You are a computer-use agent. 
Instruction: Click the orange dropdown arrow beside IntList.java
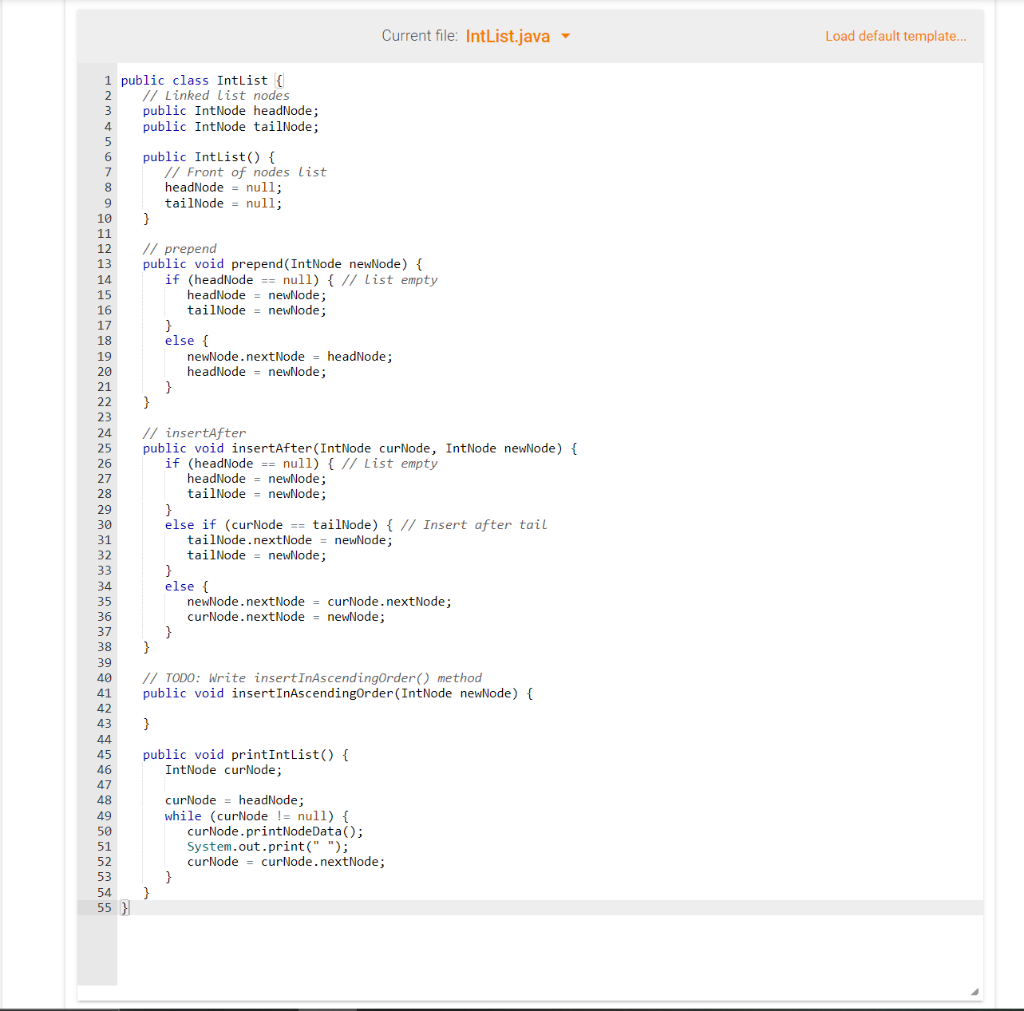coord(565,36)
